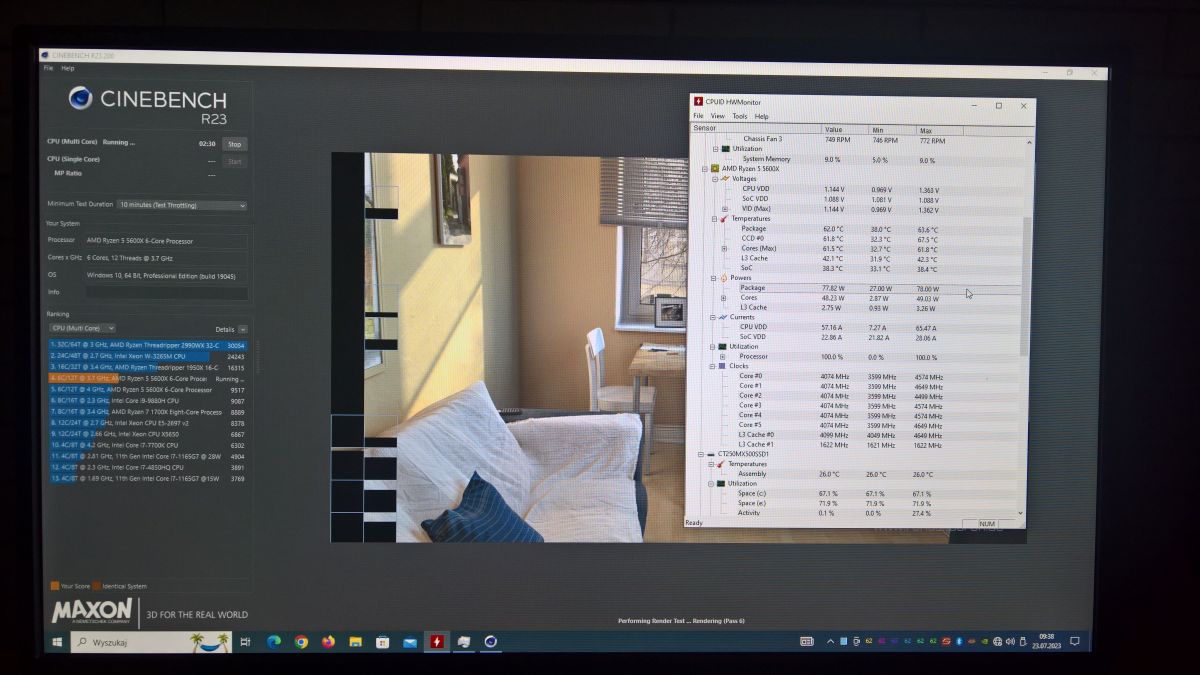Select the Core i7-7700K ranking entry
This screenshot has width=1200, height=675.
pos(148,445)
